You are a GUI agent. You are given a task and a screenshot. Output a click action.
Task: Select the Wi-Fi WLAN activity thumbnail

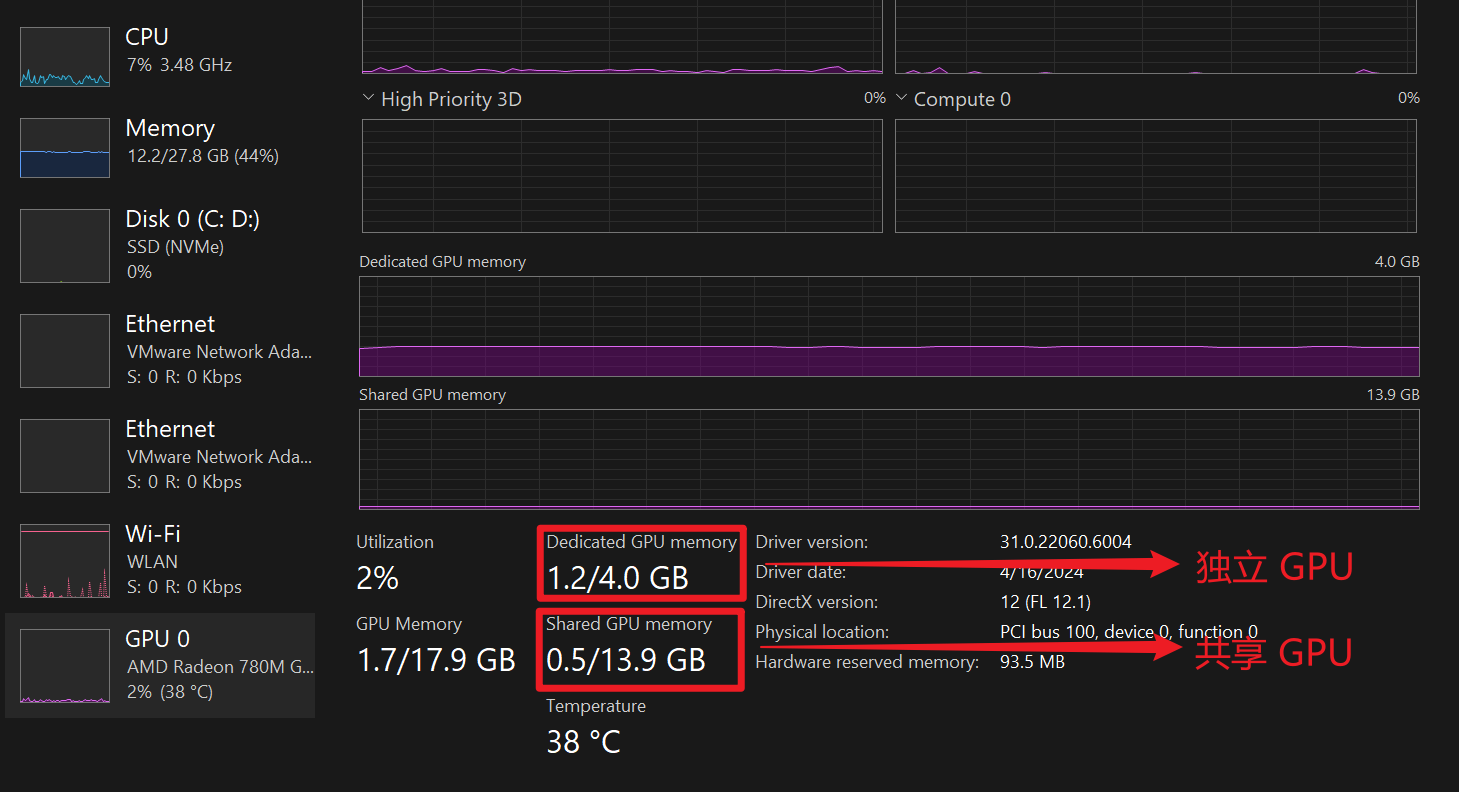point(65,561)
